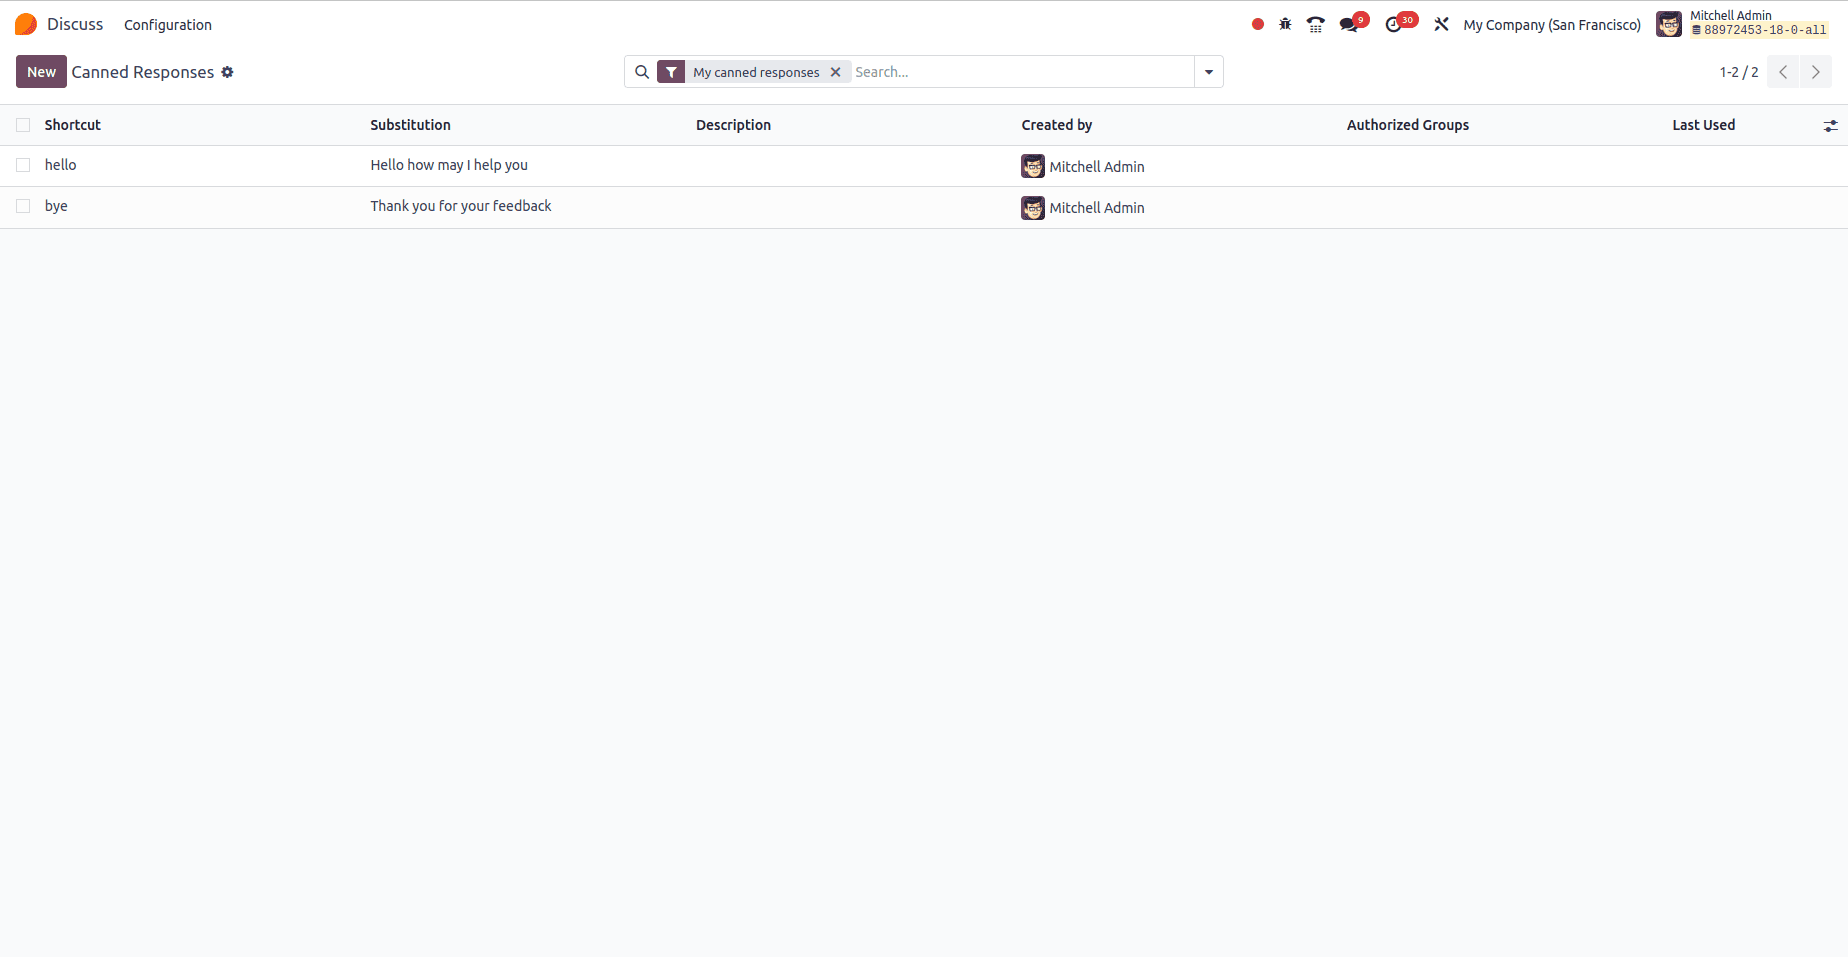Open the column options icon in list header
This screenshot has height=957, width=1848.
pyautogui.click(x=1831, y=125)
